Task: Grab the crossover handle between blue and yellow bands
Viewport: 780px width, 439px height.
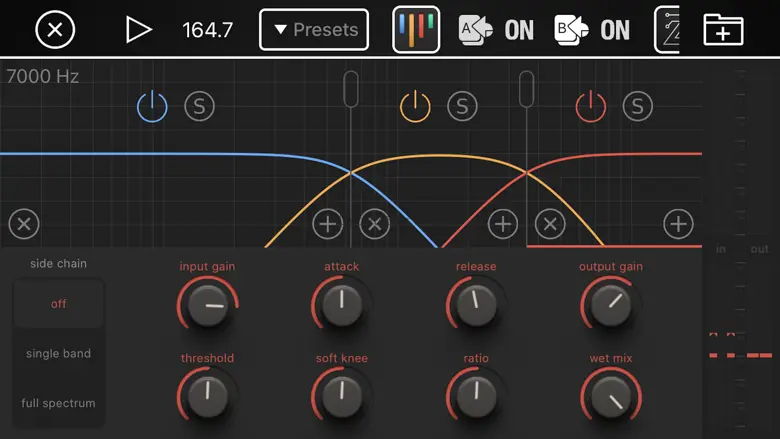Action: (351, 89)
